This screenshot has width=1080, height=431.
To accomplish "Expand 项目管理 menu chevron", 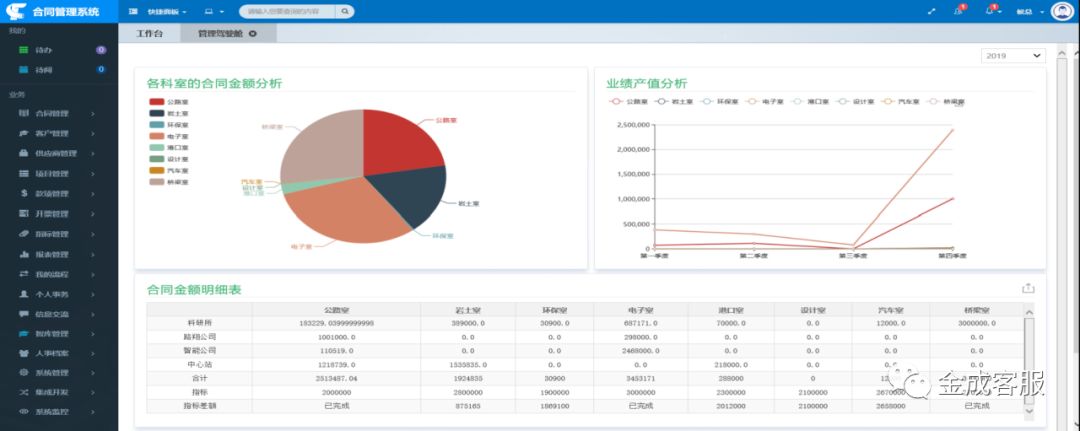I will [x=92, y=174].
